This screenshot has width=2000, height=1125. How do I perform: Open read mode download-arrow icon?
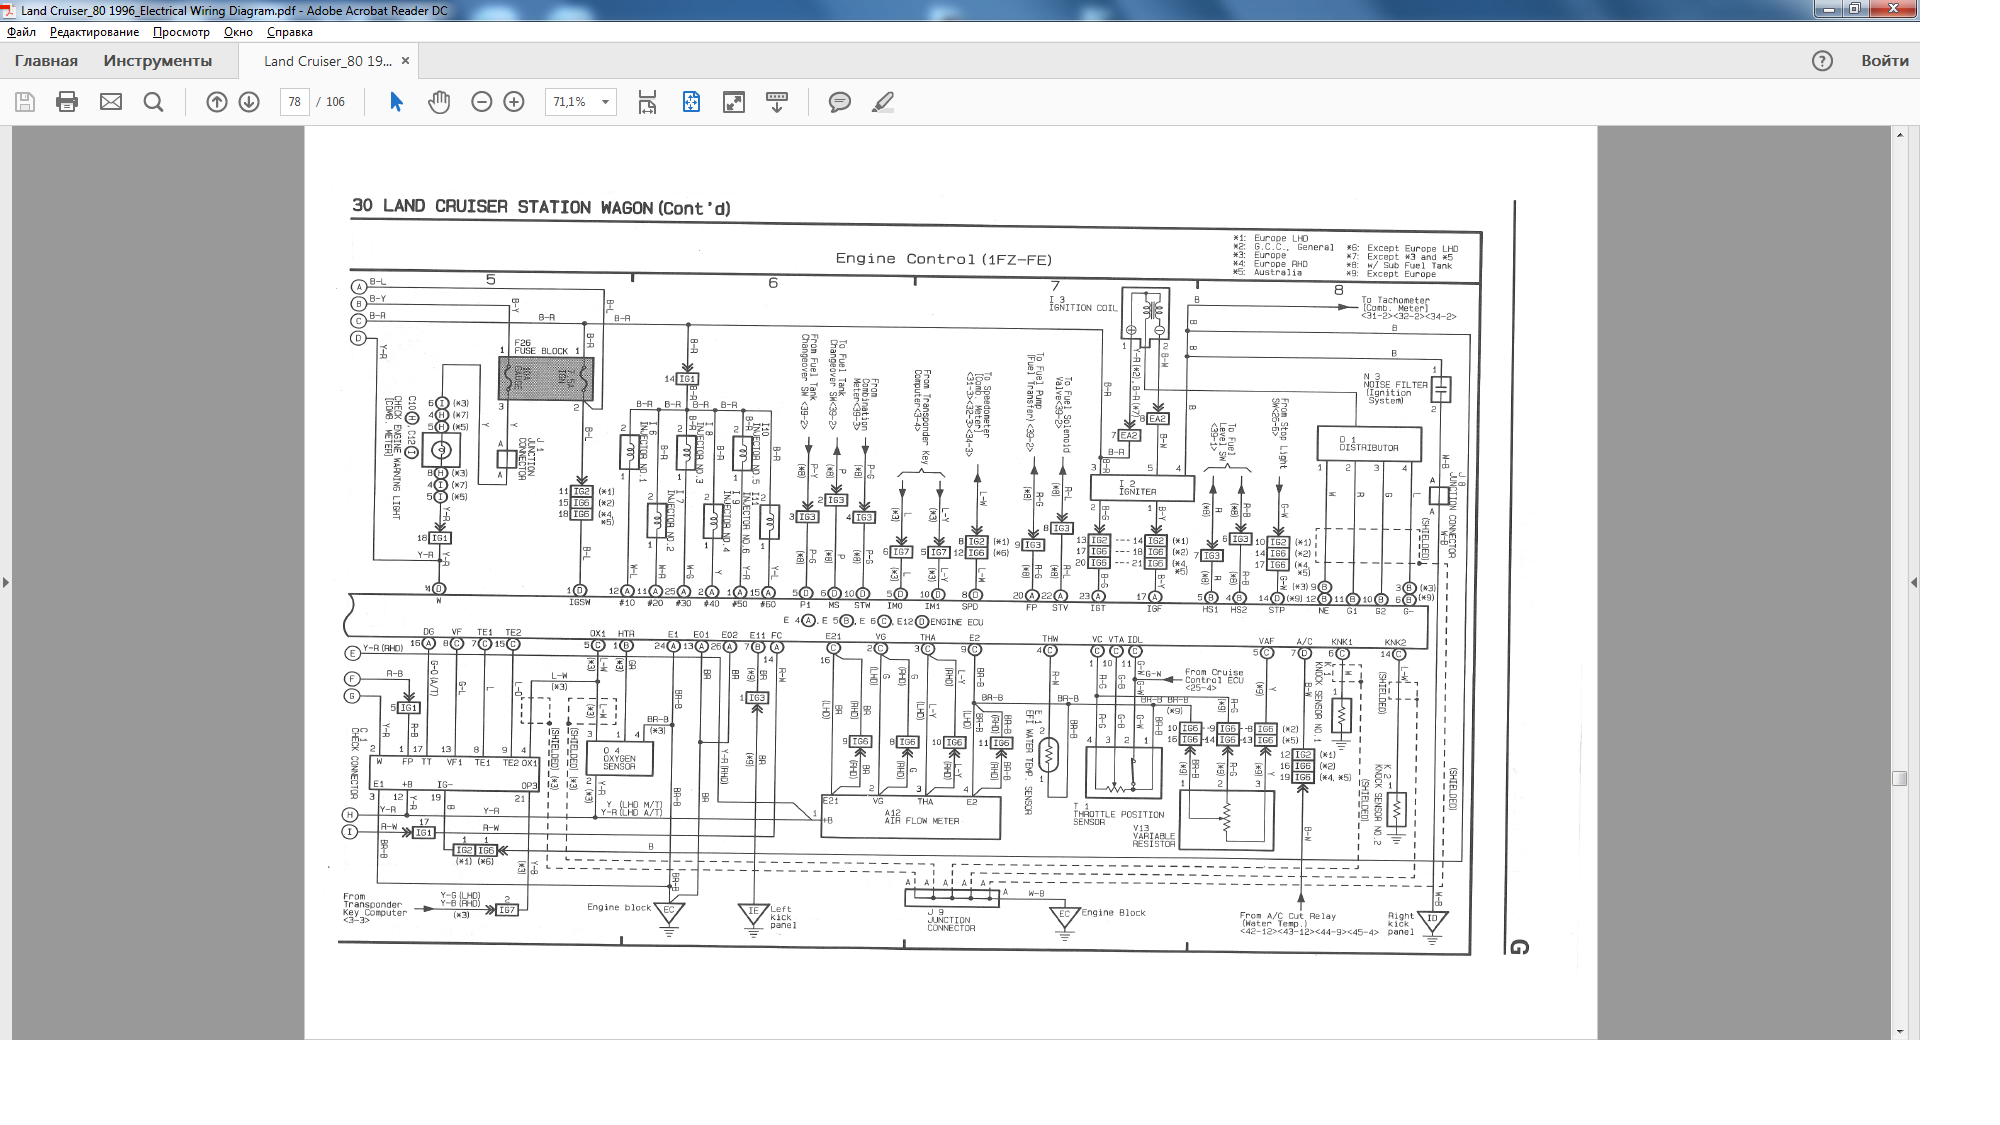(x=777, y=102)
